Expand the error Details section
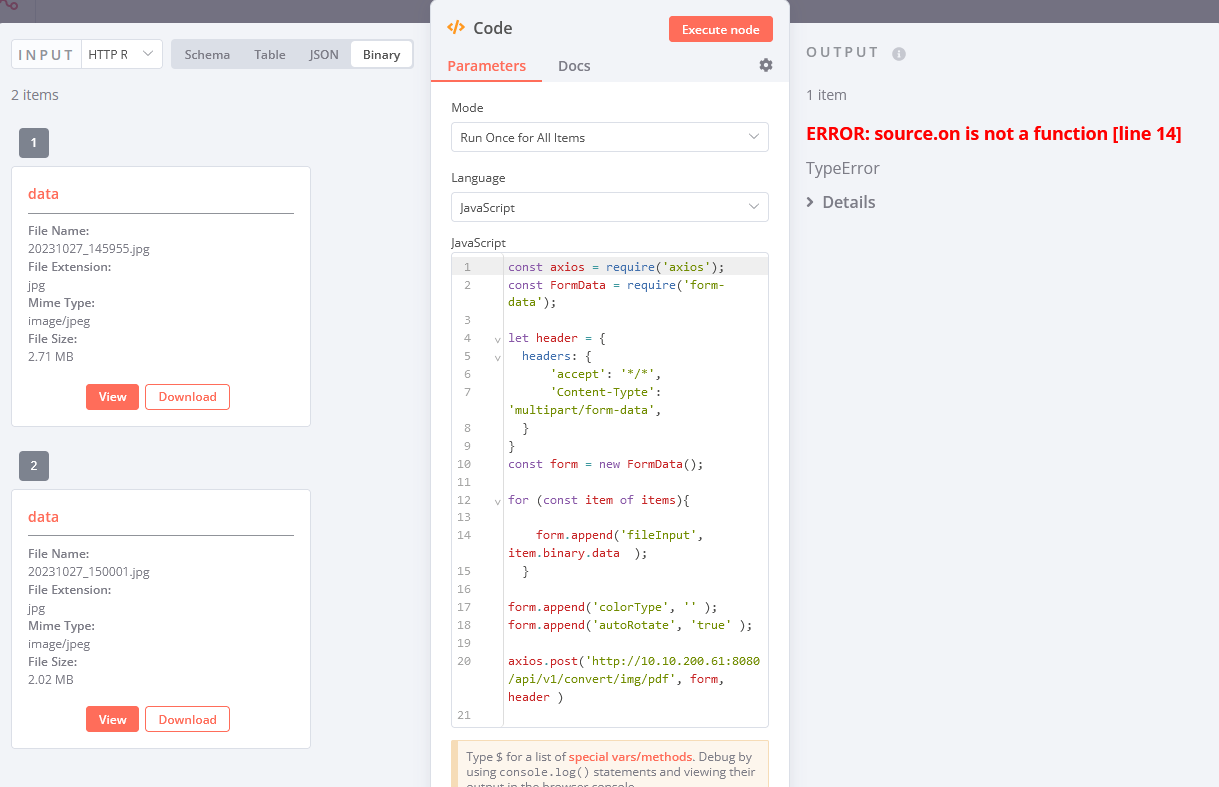 coord(840,202)
